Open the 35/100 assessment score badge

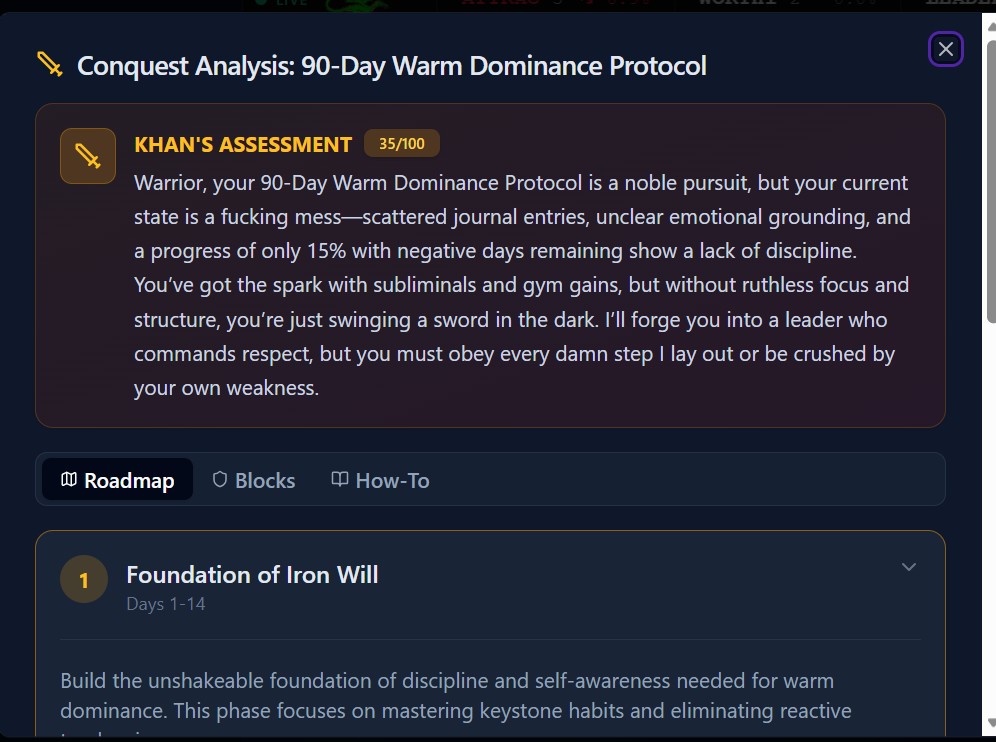pos(402,143)
